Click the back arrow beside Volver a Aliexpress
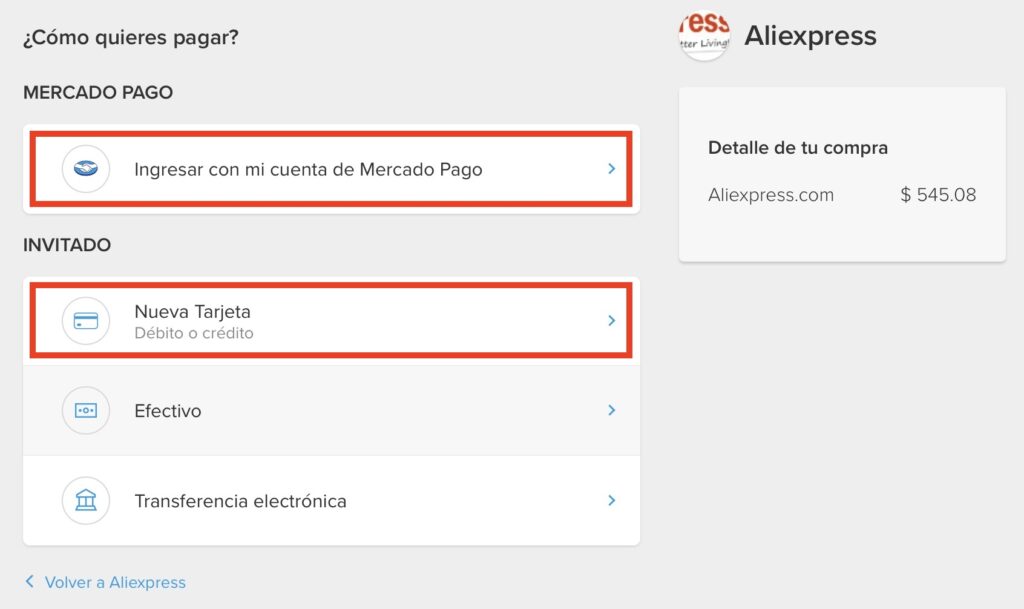This screenshot has width=1024, height=609. click(29, 581)
